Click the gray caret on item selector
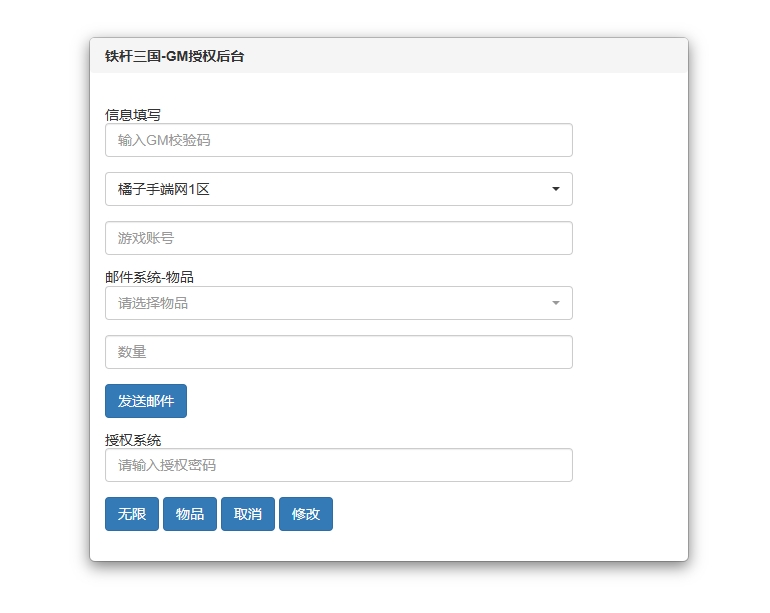Viewport: 770px width, 613px height. (556, 303)
